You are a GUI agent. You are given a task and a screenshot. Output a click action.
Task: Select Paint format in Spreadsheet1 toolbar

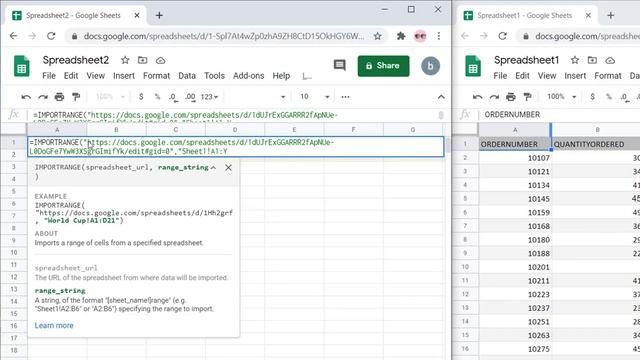[527, 97]
